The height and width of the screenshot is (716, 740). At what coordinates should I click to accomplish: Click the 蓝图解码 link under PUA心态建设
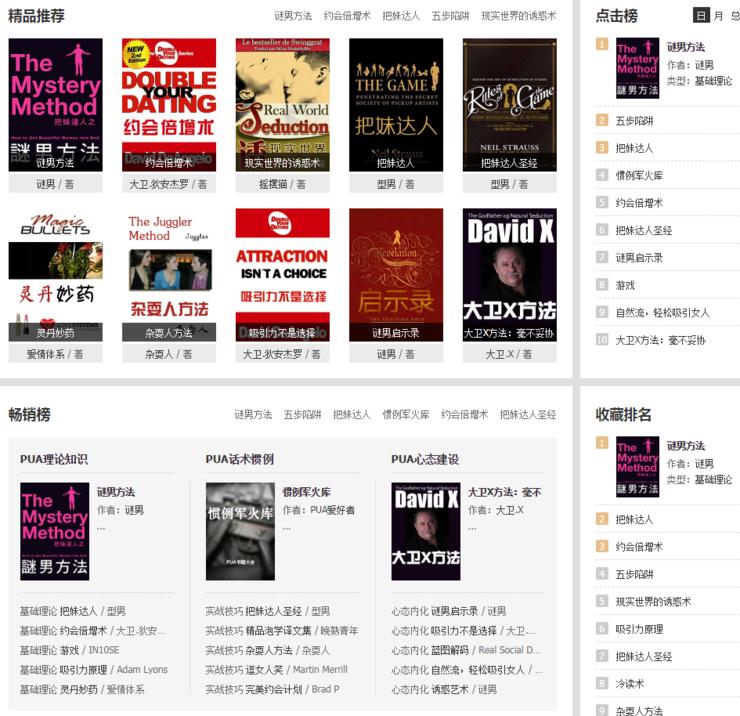tap(452, 650)
